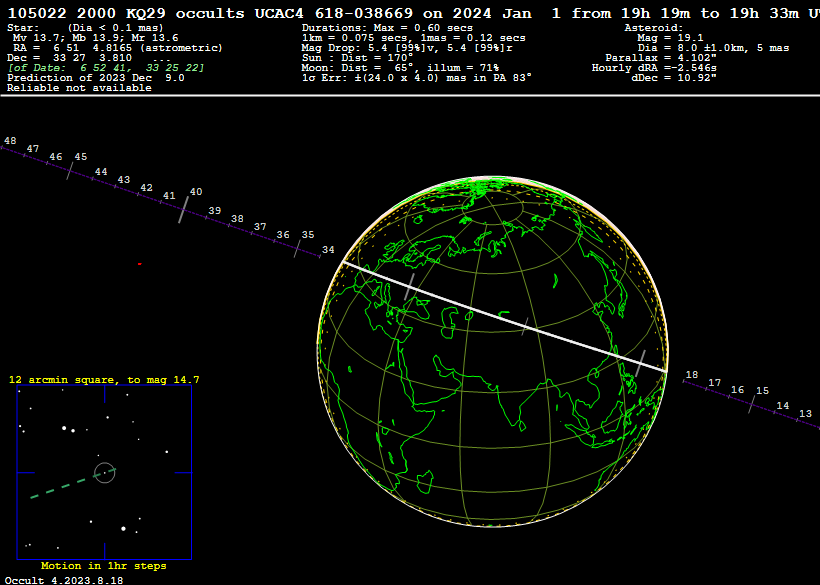
Task: Click 'Prediction of 2023 Dec 9.0'
Action: click(96, 77)
